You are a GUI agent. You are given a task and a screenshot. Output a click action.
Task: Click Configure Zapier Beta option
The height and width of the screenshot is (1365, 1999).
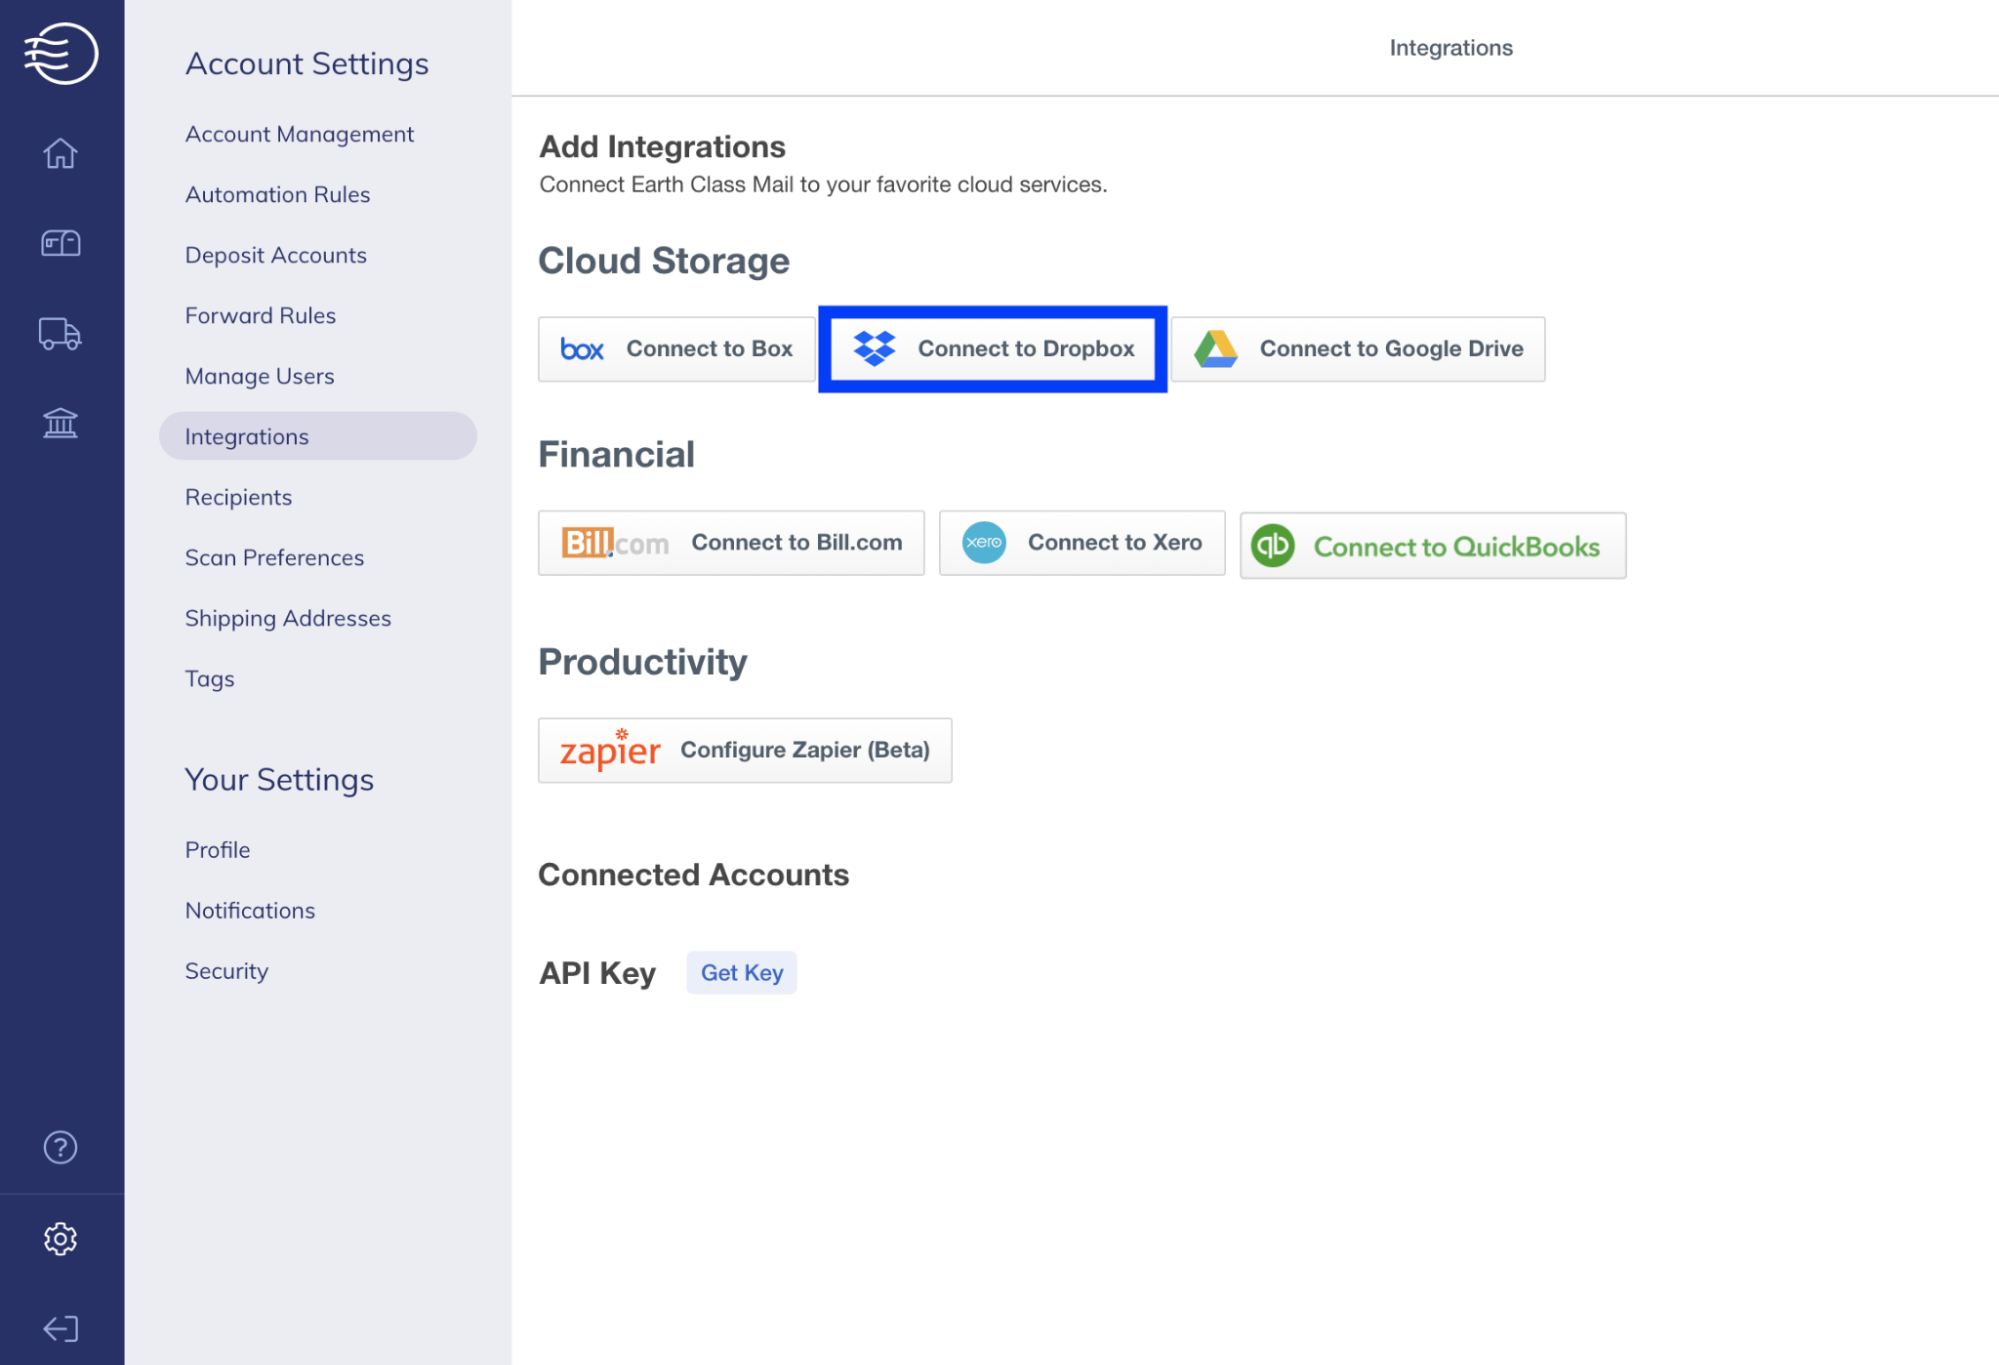coord(744,749)
